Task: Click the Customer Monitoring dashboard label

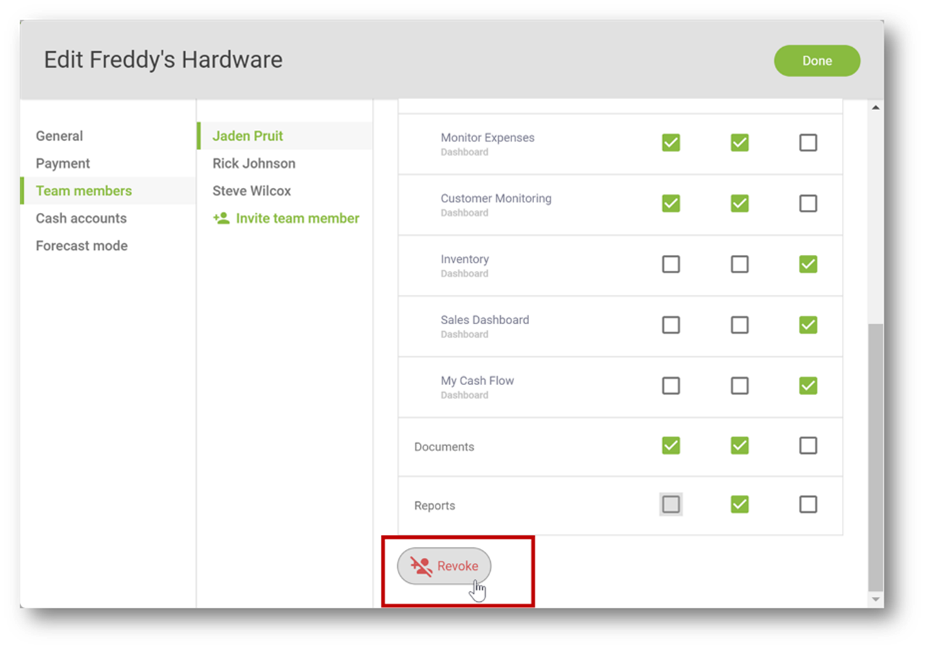Action: click(x=496, y=198)
